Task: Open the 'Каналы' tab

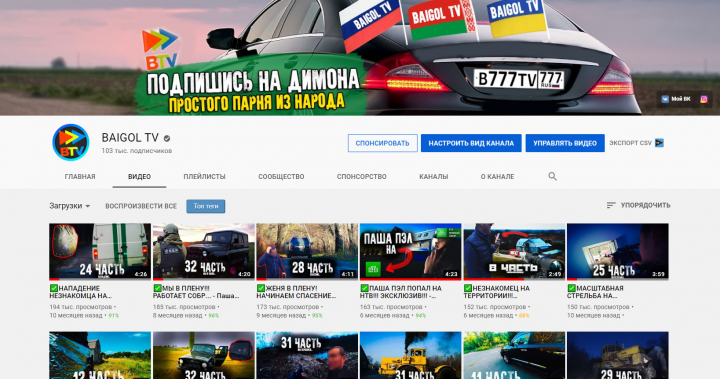Action: pos(433,176)
